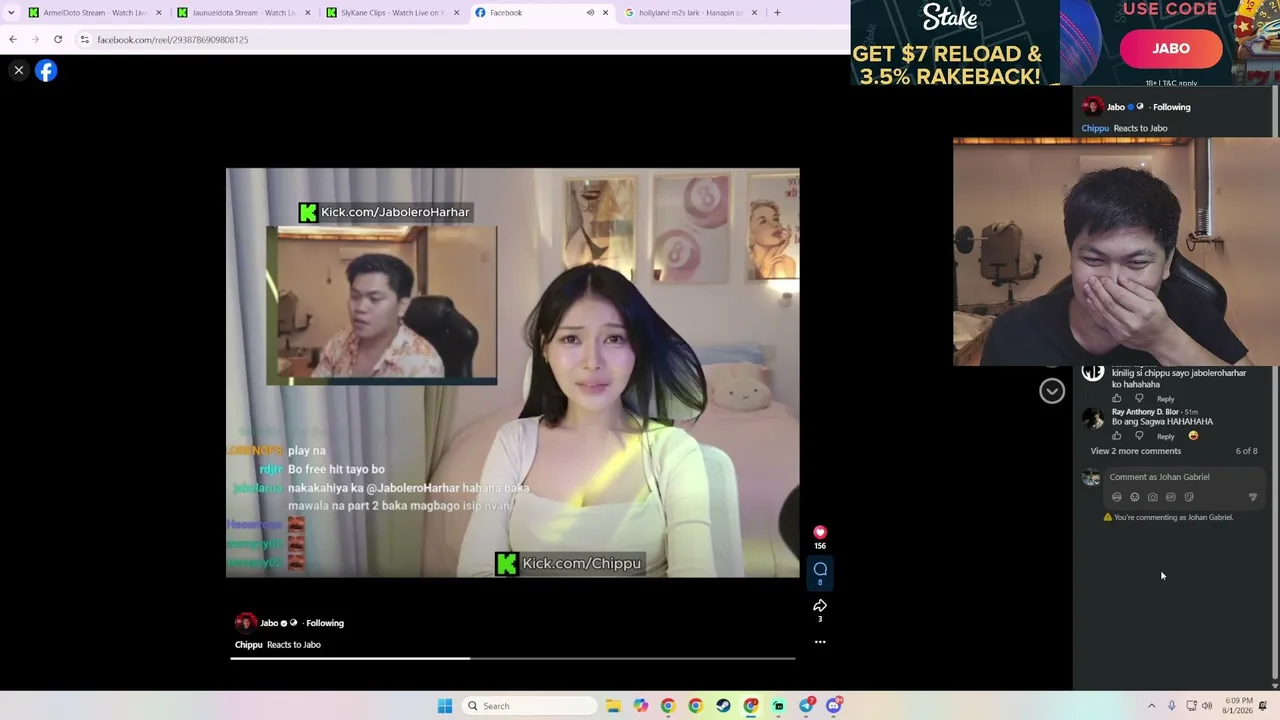This screenshot has width=1280, height=720.
Task: Go to the next reel with down chevron
Action: click(1052, 391)
